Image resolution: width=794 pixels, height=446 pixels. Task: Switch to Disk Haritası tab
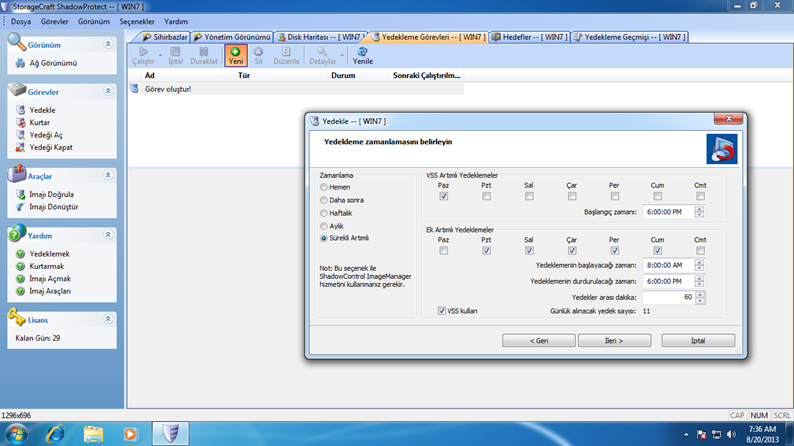pyautogui.click(x=320, y=37)
